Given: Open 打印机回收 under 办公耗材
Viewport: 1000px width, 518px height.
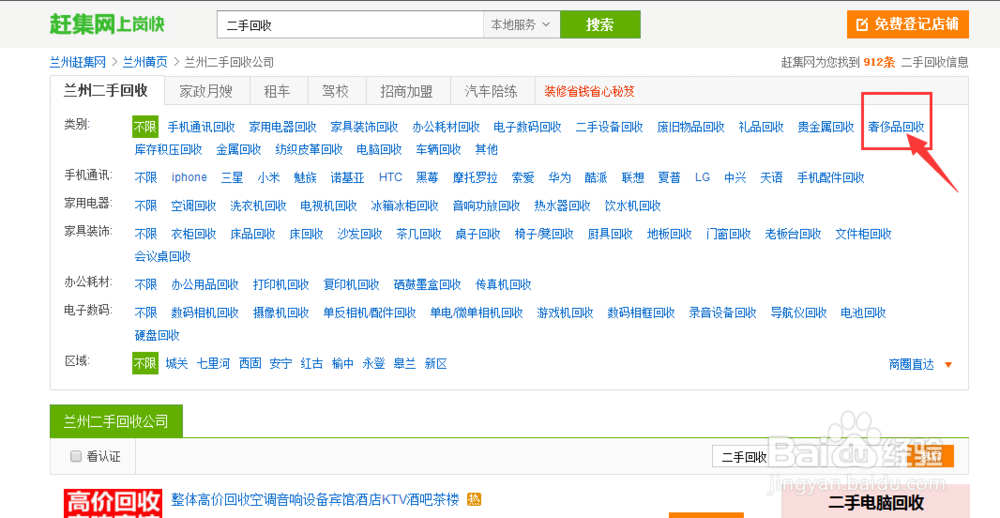Looking at the screenshot, I should (281, 284).
